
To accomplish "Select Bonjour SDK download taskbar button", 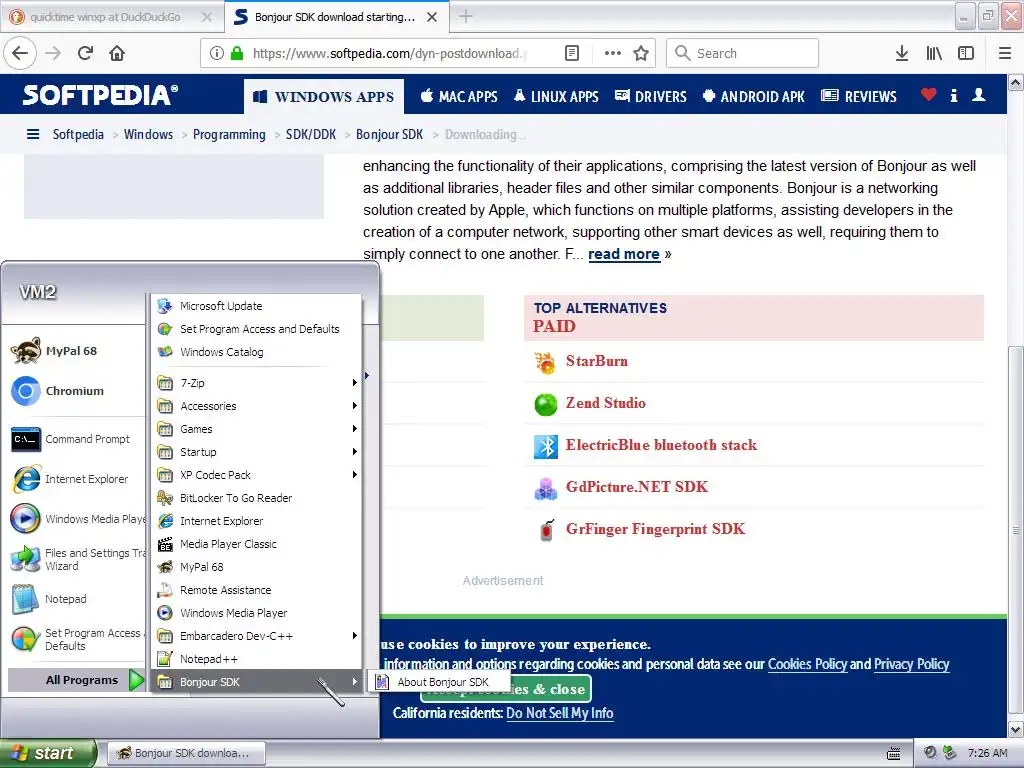I will 186,753.
